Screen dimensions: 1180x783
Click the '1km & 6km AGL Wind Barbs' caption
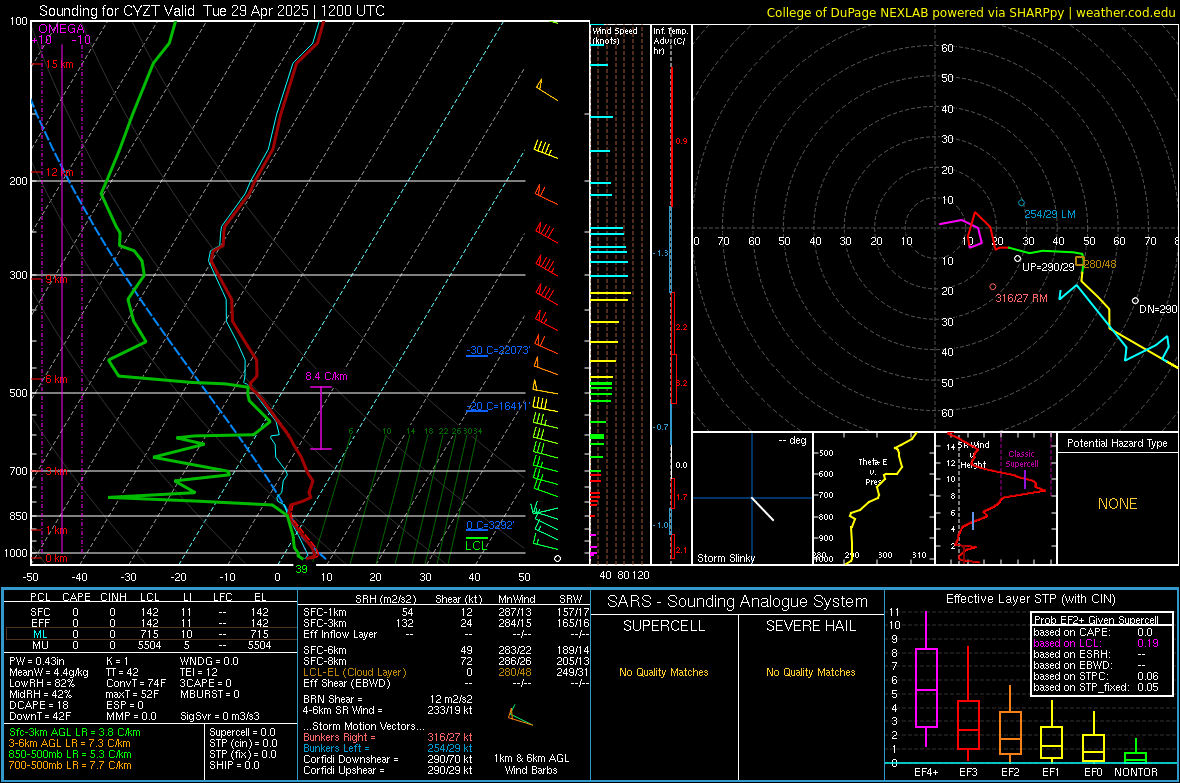[x=531, y=764]
